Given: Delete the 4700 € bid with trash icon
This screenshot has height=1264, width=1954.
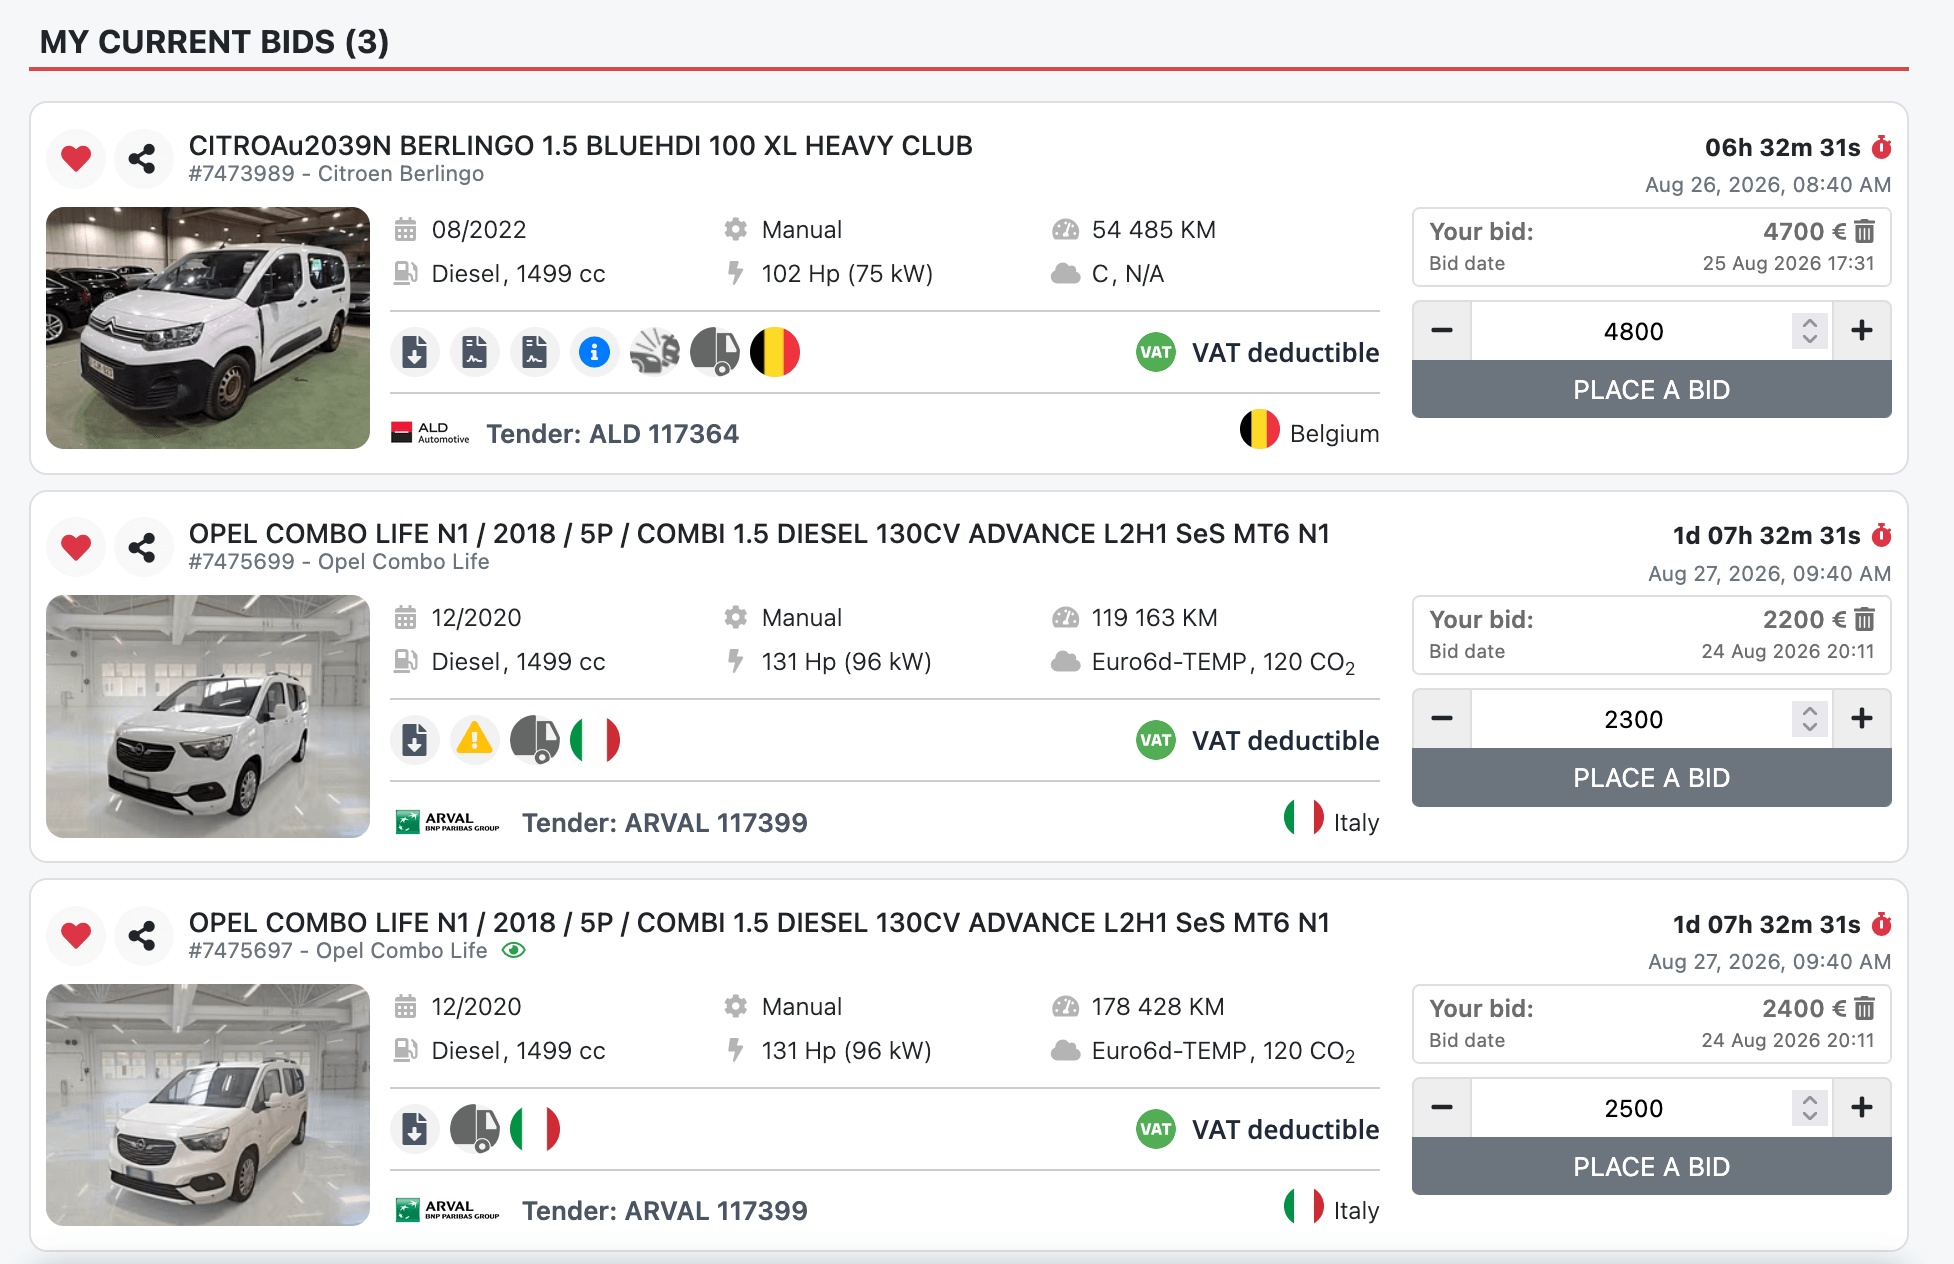Looking at the screenshot, I should click(x=1865, y=232).
